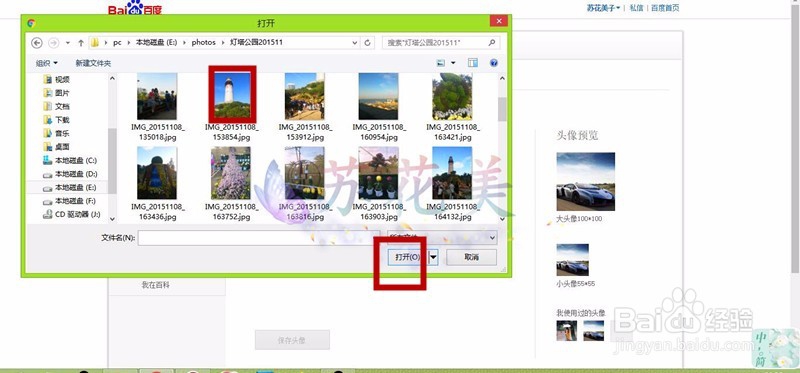Image resolution: width=800 pixels, height=373 pixels.
Task: Click file list scrollbar up arrow
Action: 502,79
